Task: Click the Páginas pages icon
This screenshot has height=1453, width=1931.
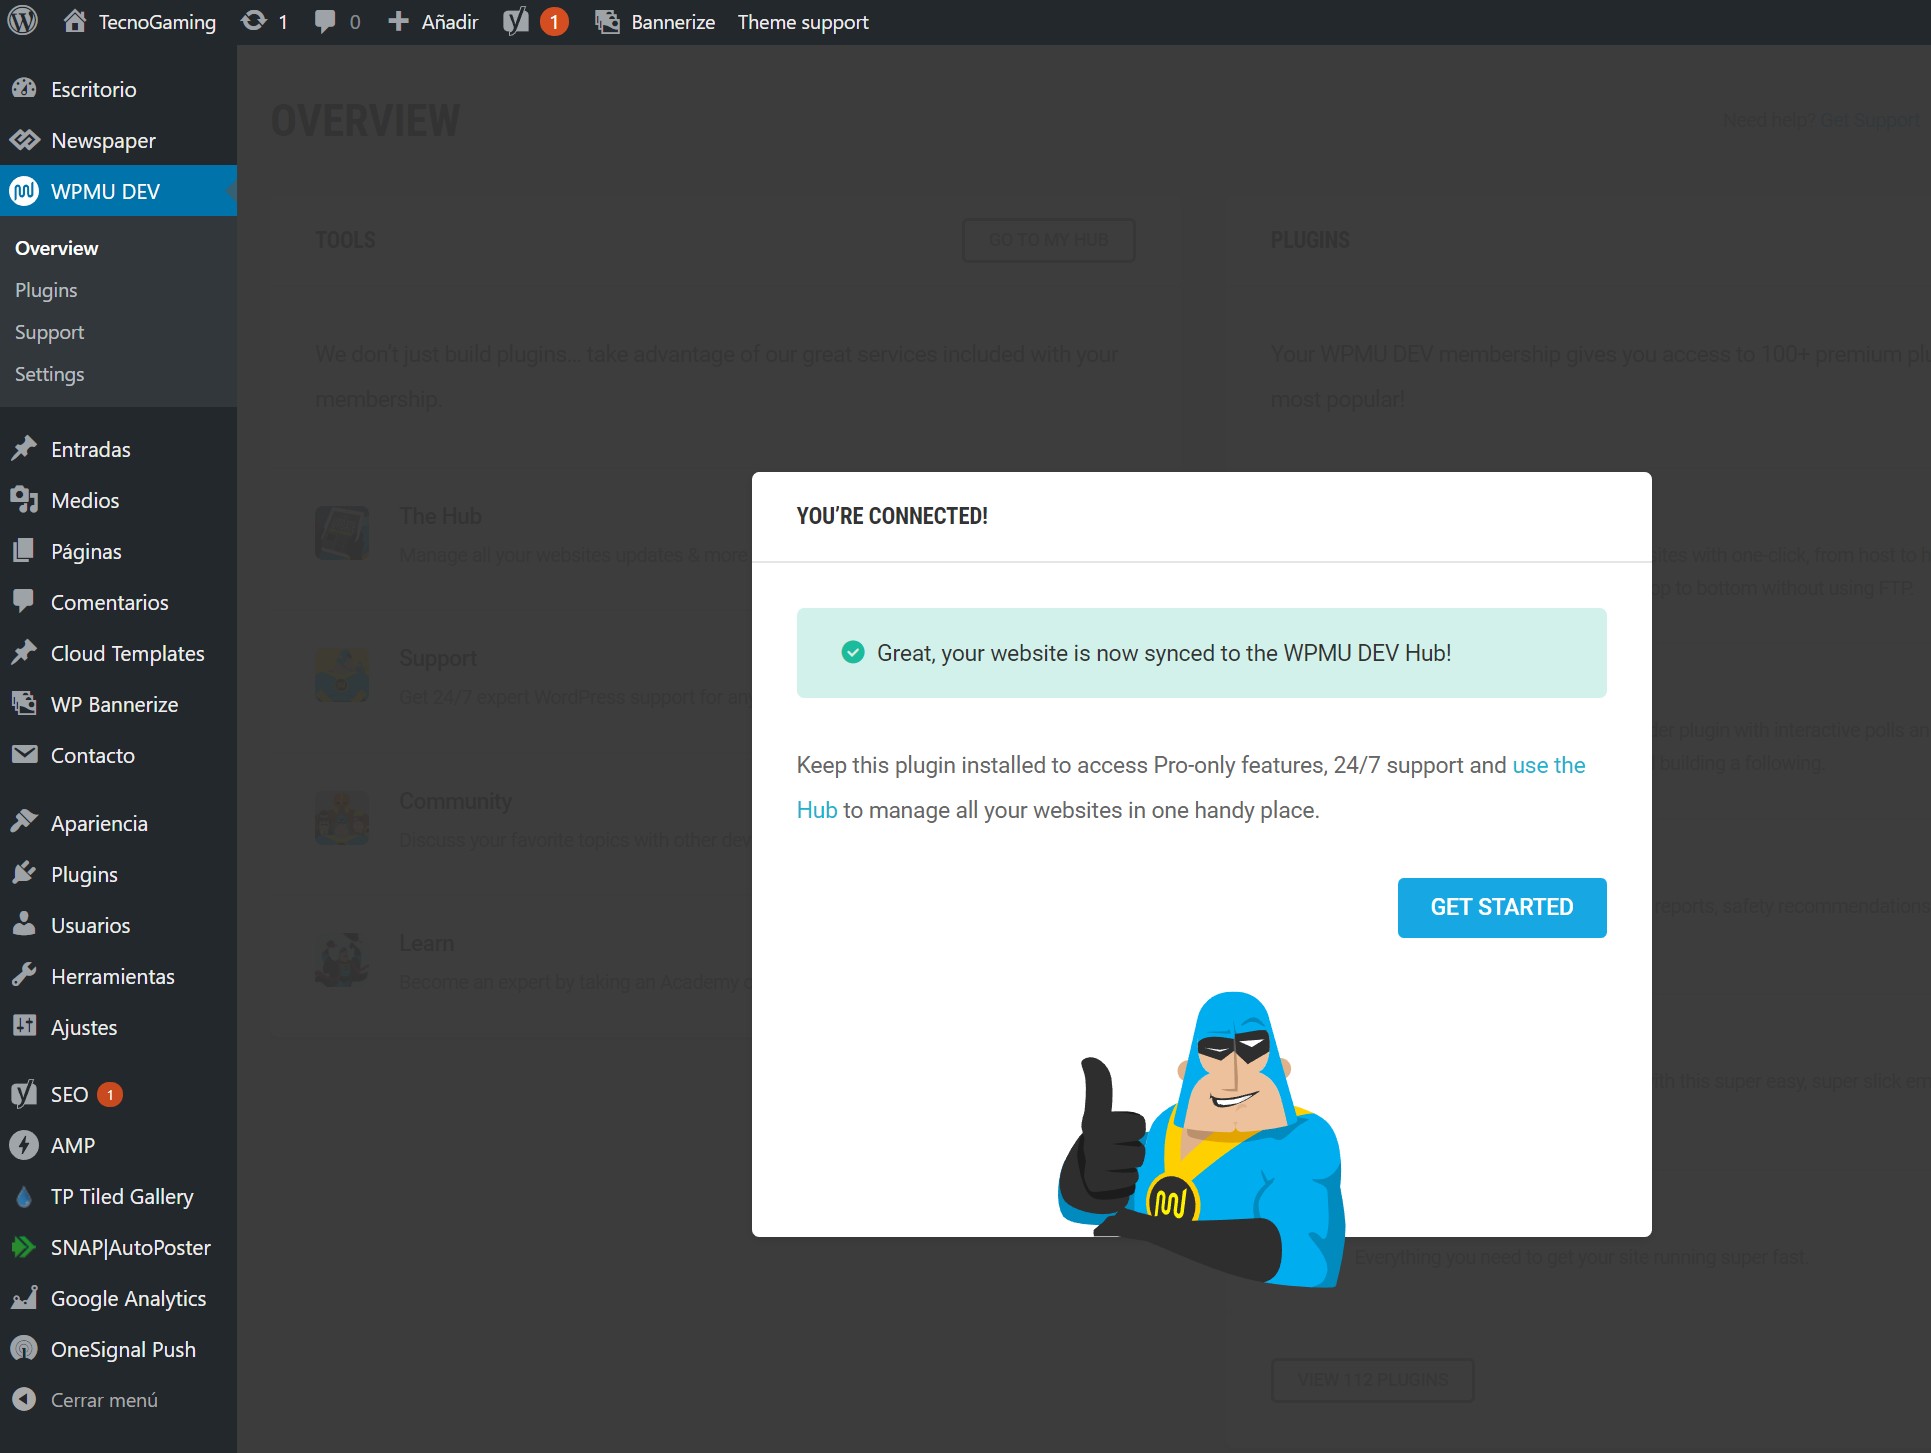Action: pyautogui.click(x=24, y=551)
